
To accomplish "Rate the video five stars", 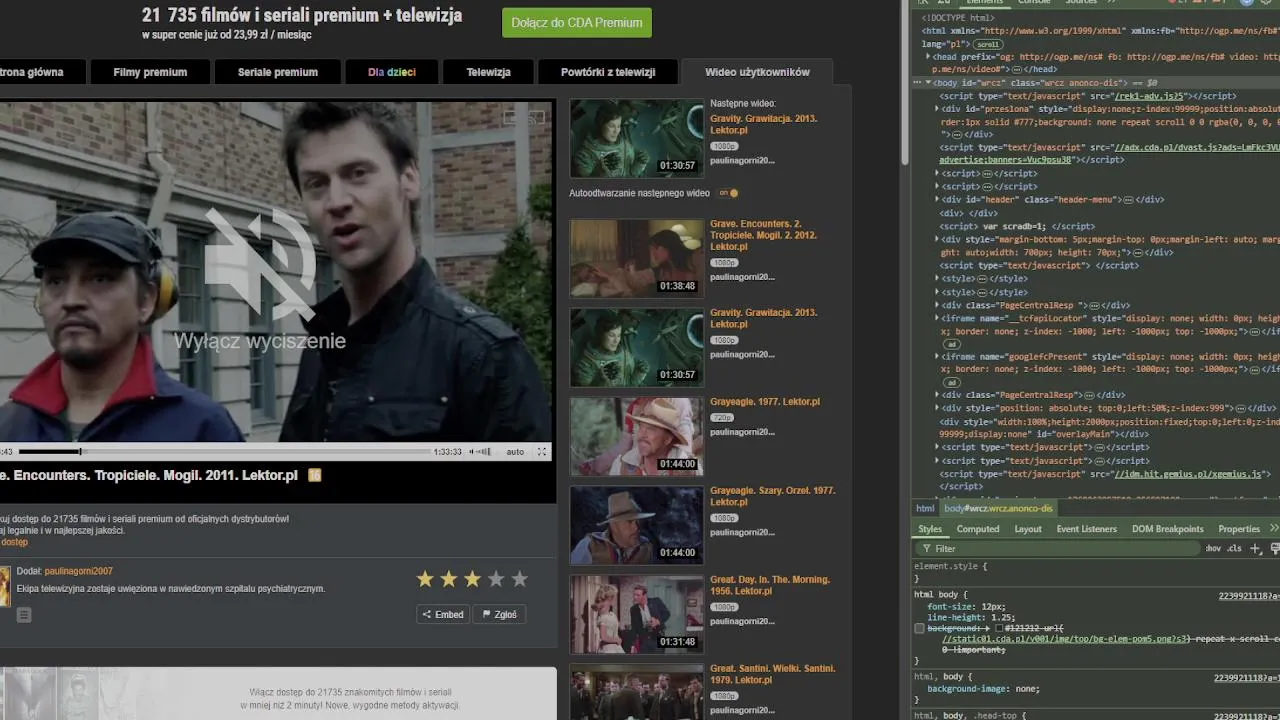I will click(519, 579).
